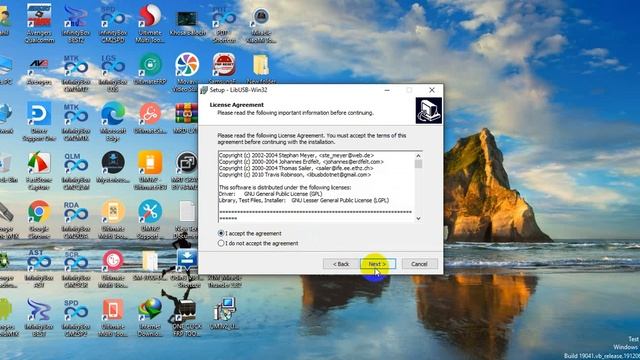Open yellow round phone Ultimate Multi Tool icon

tap(113, 219)
